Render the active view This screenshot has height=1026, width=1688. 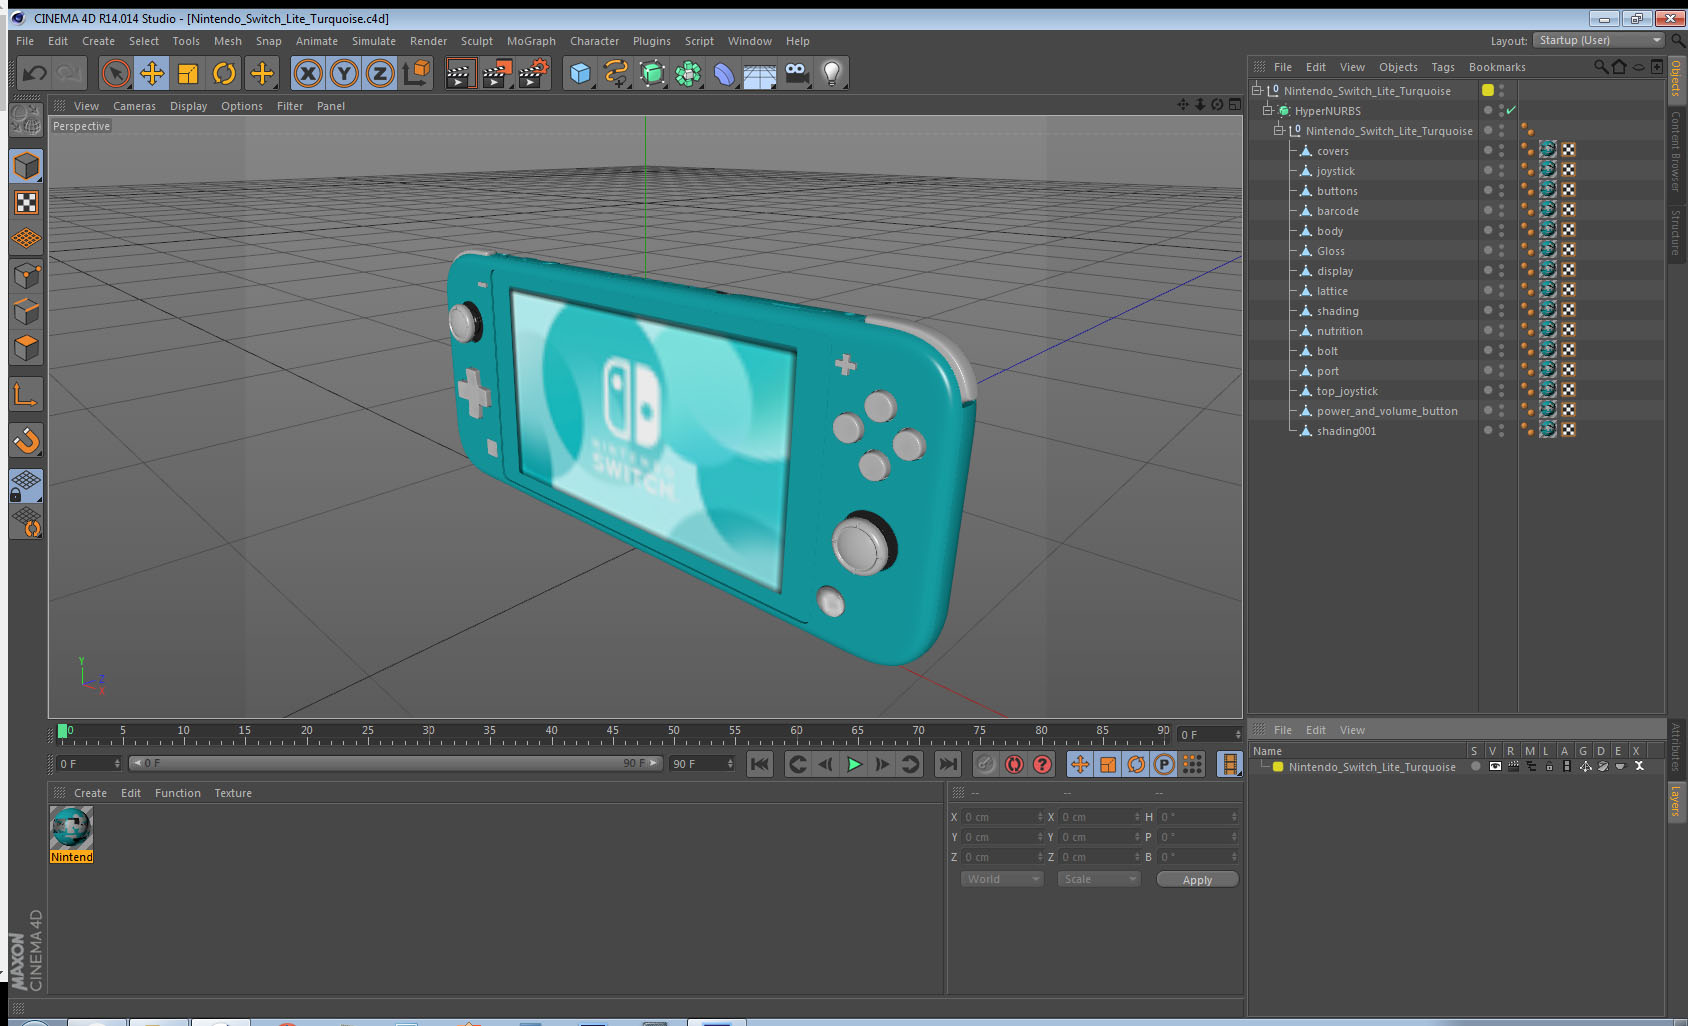(x=460, y=73)
